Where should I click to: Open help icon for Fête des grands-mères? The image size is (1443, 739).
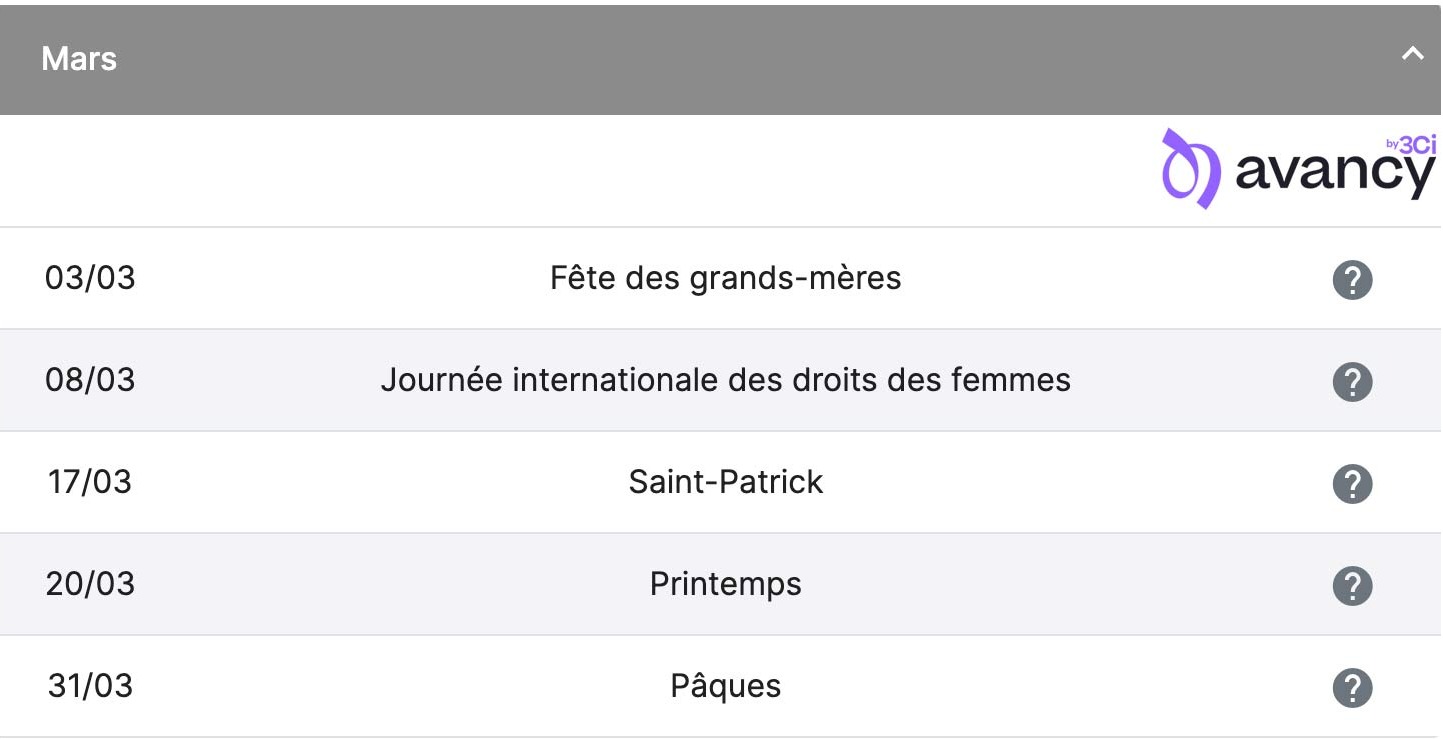(x=1352, y=280)
